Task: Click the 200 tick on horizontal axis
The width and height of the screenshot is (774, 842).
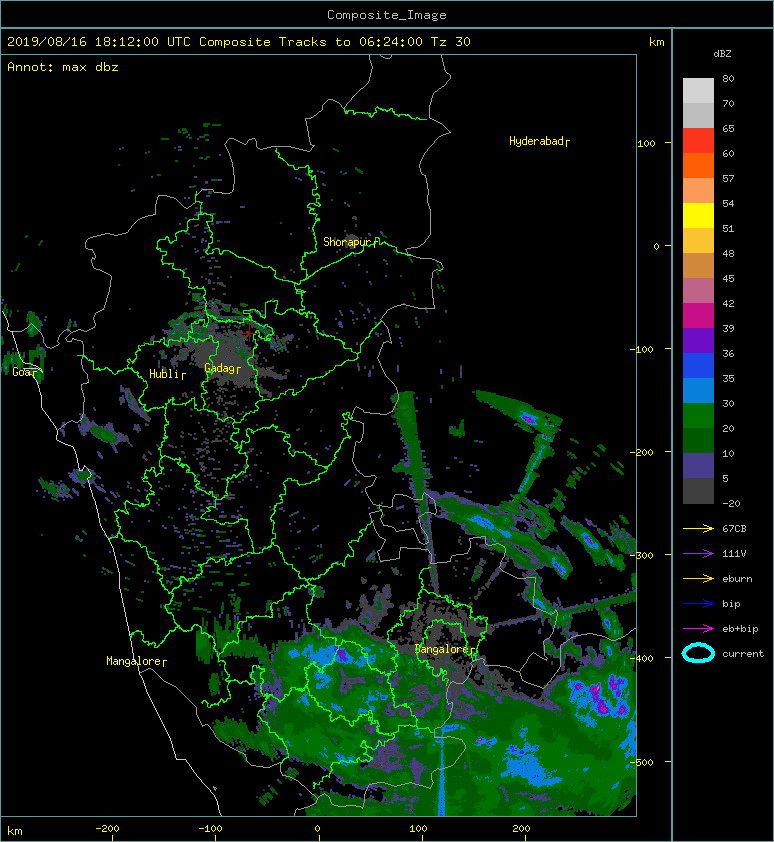Action: [521, 829]
